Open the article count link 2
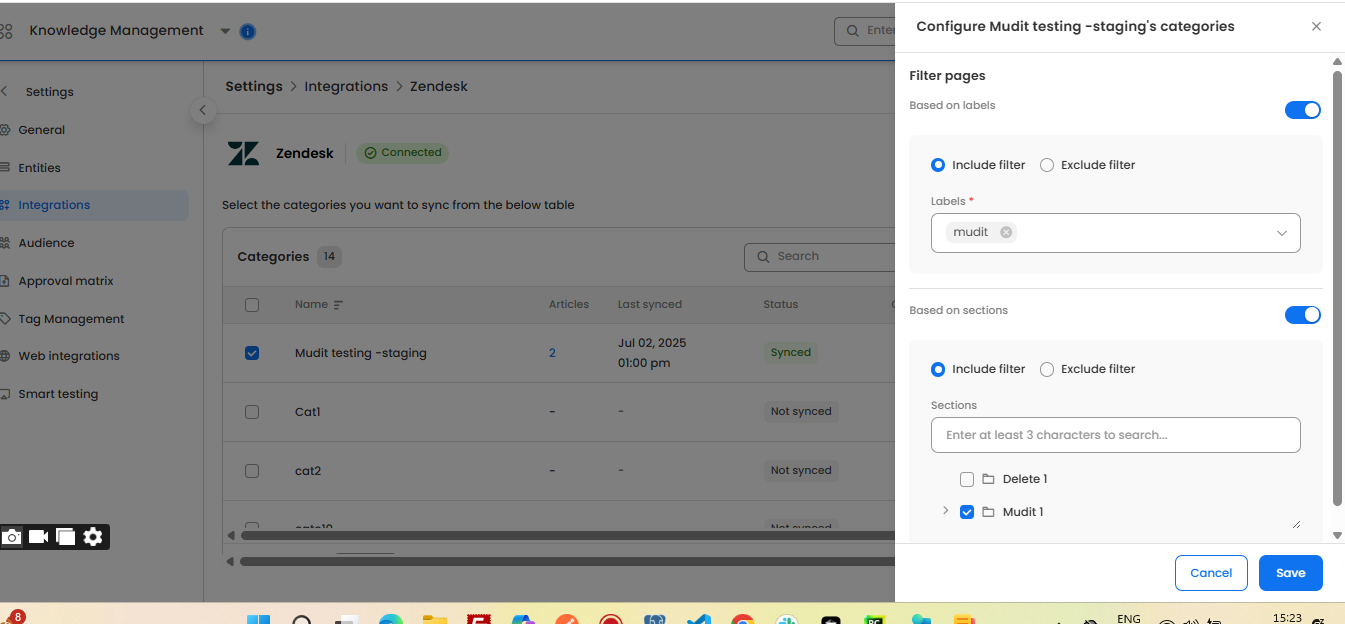1345x624 pixels. coord(552,353)
